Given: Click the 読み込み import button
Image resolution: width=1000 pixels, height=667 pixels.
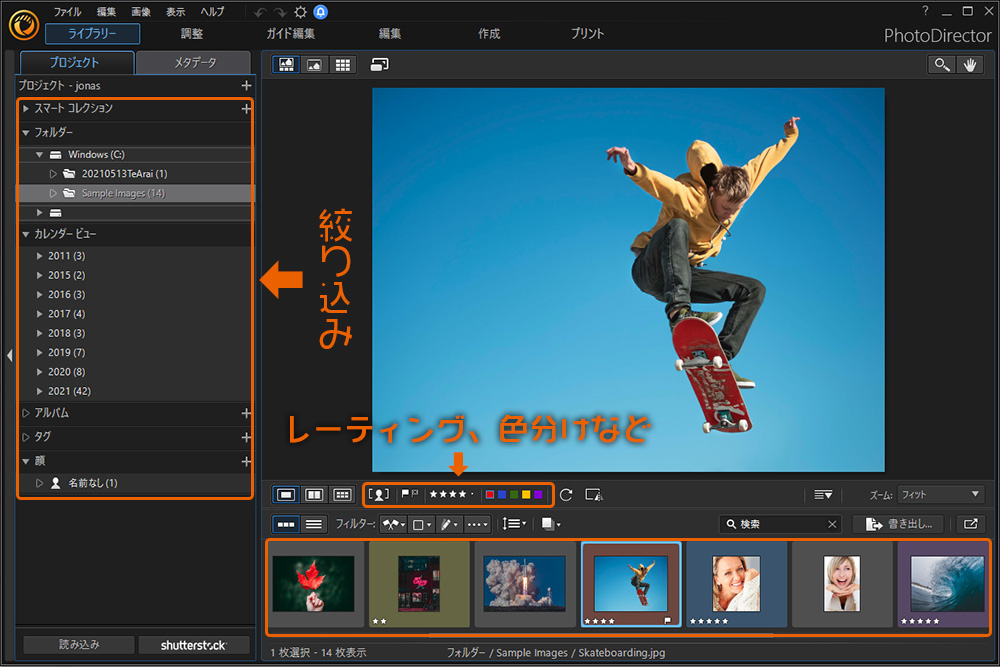Looking at the screenshot, I should tap(79, 645).
